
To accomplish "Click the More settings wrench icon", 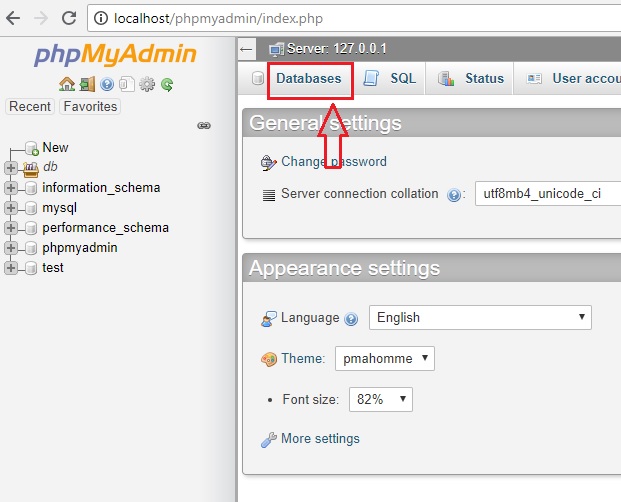I will tap(269, 440).
